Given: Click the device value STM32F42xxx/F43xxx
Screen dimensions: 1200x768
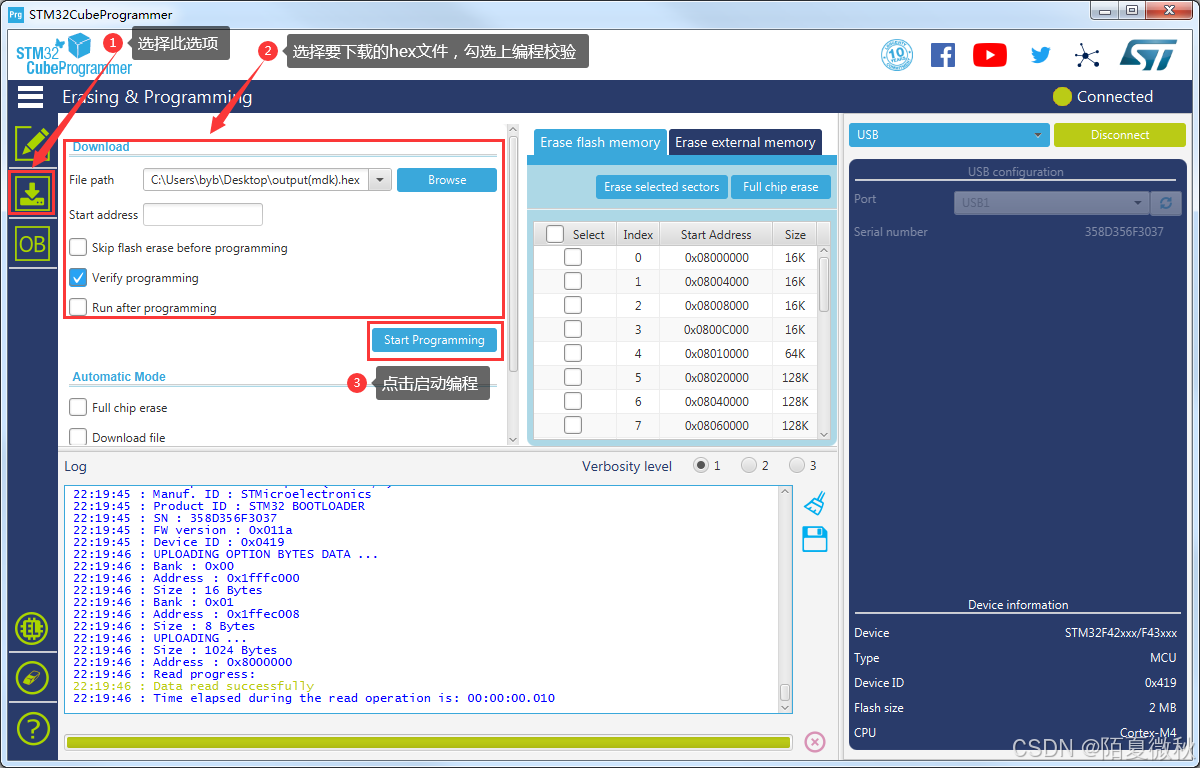Looking at the screenshot, I should click(x=1121, y=633).
